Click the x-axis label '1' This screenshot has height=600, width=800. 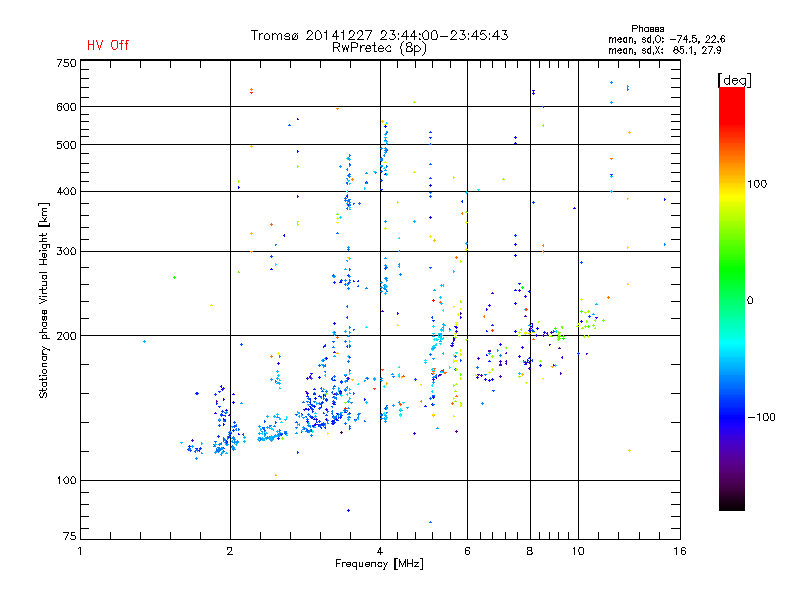[80, 551]
